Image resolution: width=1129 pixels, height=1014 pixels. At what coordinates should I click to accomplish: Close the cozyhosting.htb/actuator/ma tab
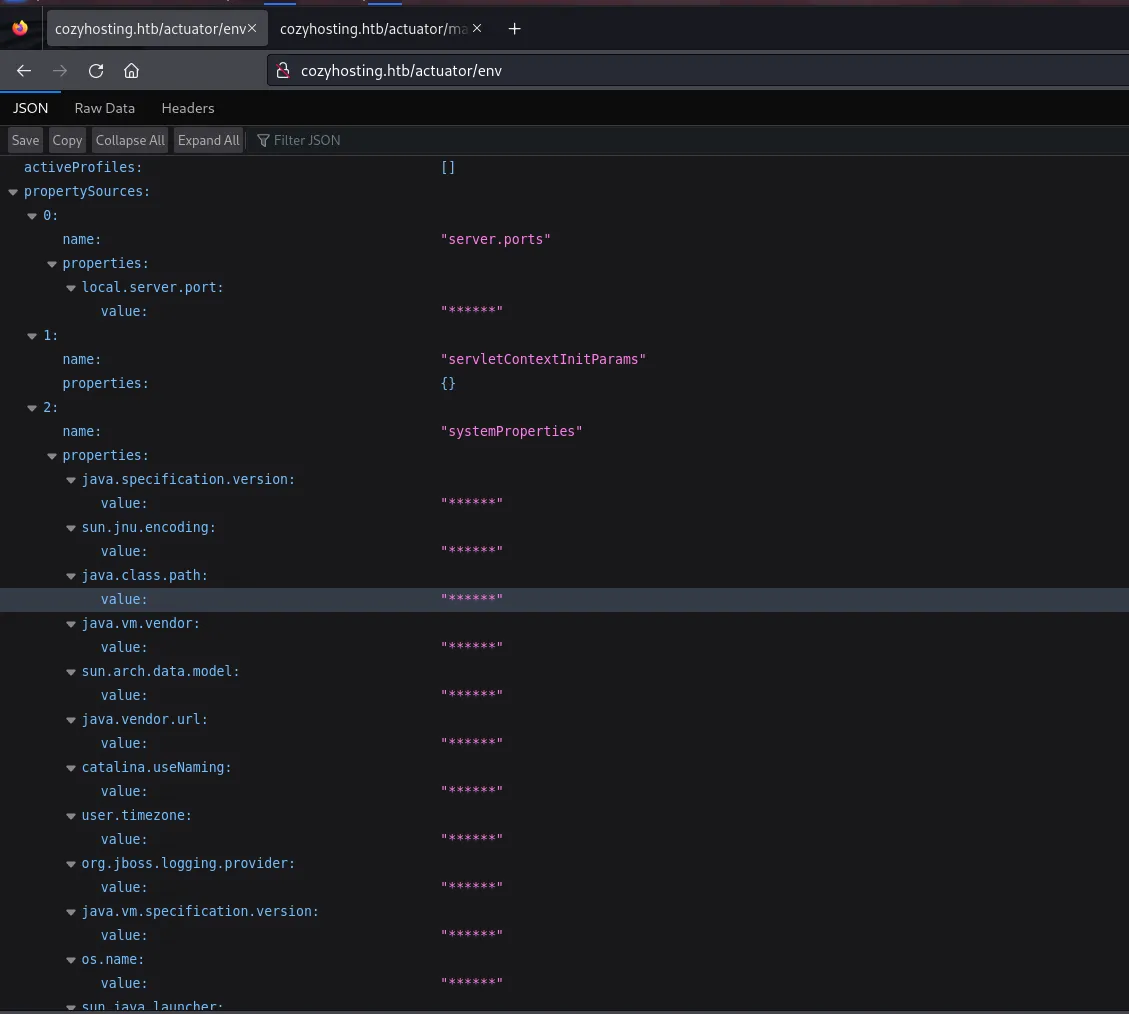coord(477,28)
